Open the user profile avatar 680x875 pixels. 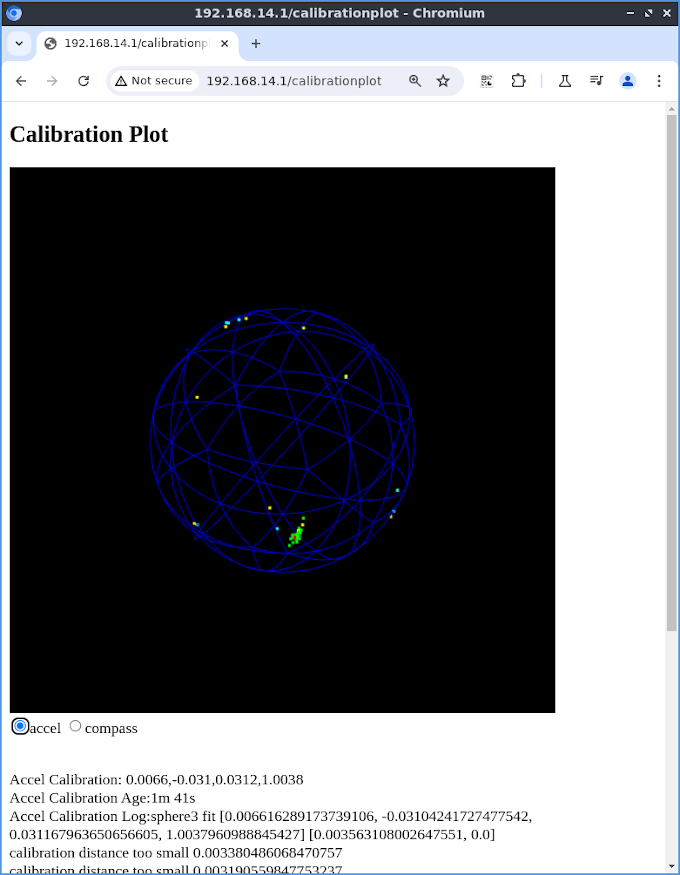point(627,81)
